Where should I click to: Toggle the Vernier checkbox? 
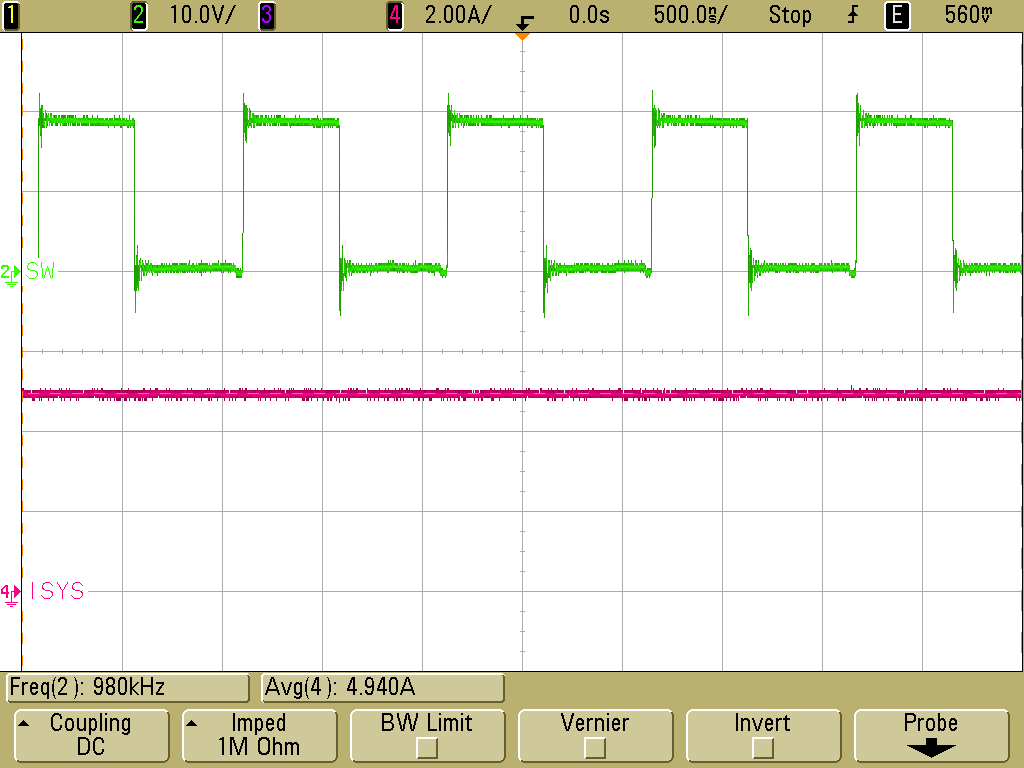(x=595, y=748)
